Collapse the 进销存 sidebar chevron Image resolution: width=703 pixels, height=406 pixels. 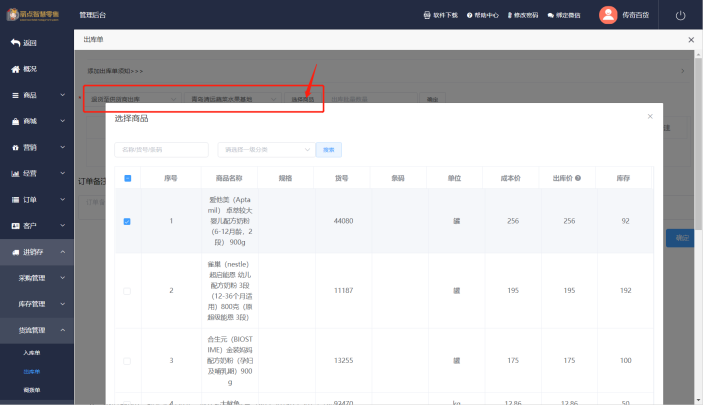(x=63, y=252)
